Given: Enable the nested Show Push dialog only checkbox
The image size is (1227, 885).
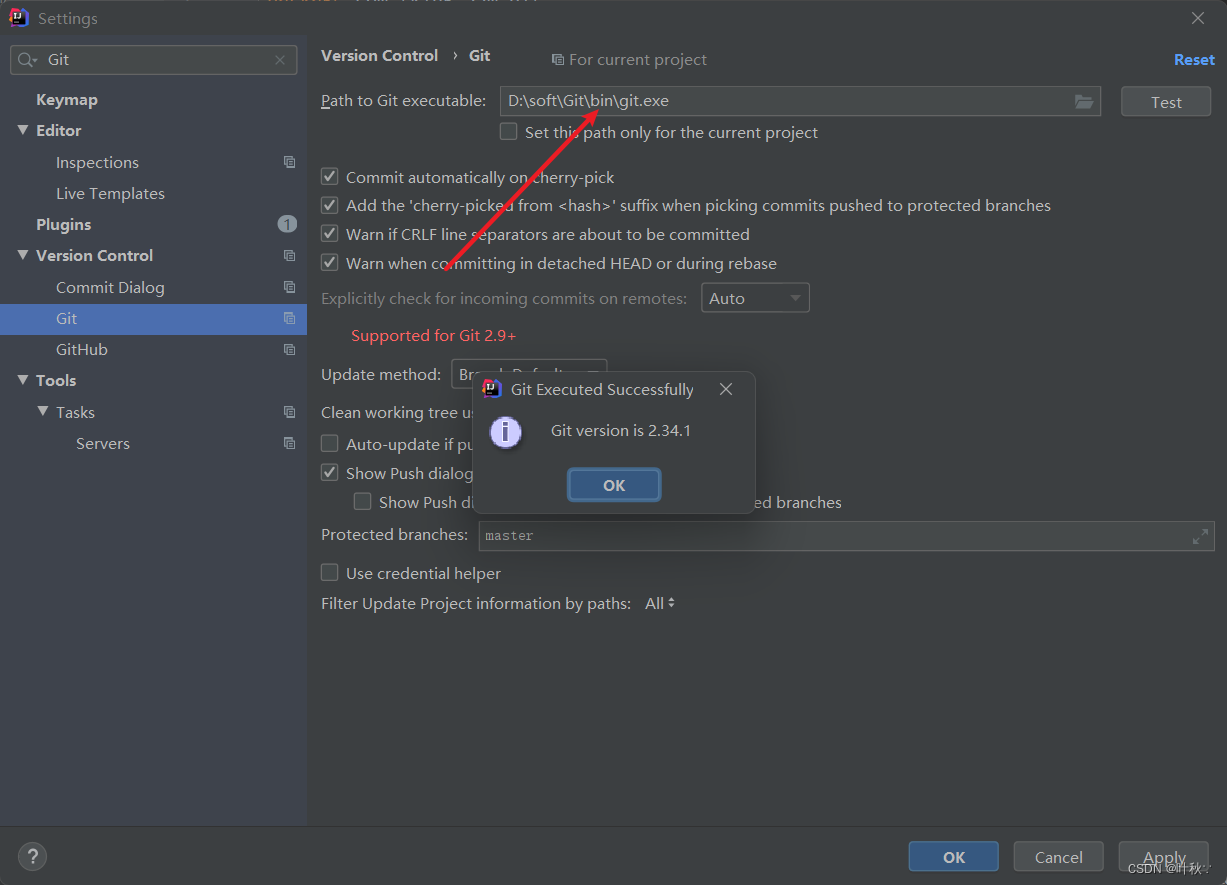Looking at the screenshot, I should [362, 501].
